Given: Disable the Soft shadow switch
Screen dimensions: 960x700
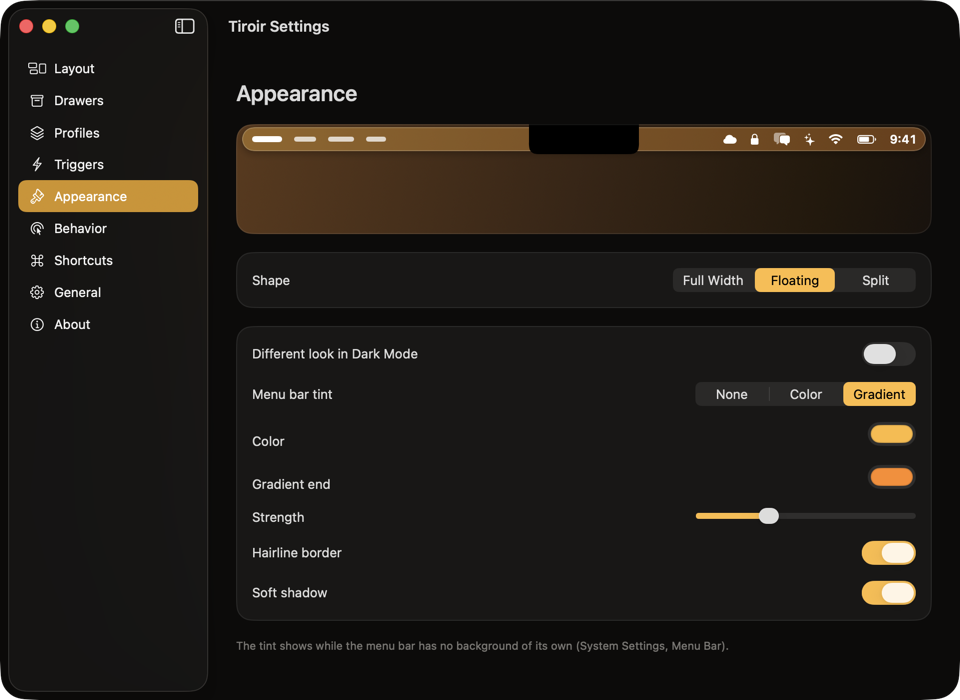Looking at the screenshot, I should [x=888, y=593].
